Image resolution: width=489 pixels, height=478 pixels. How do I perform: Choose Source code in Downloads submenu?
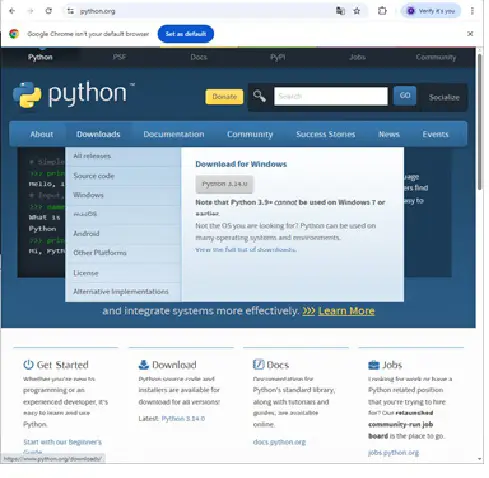point(123,176)
